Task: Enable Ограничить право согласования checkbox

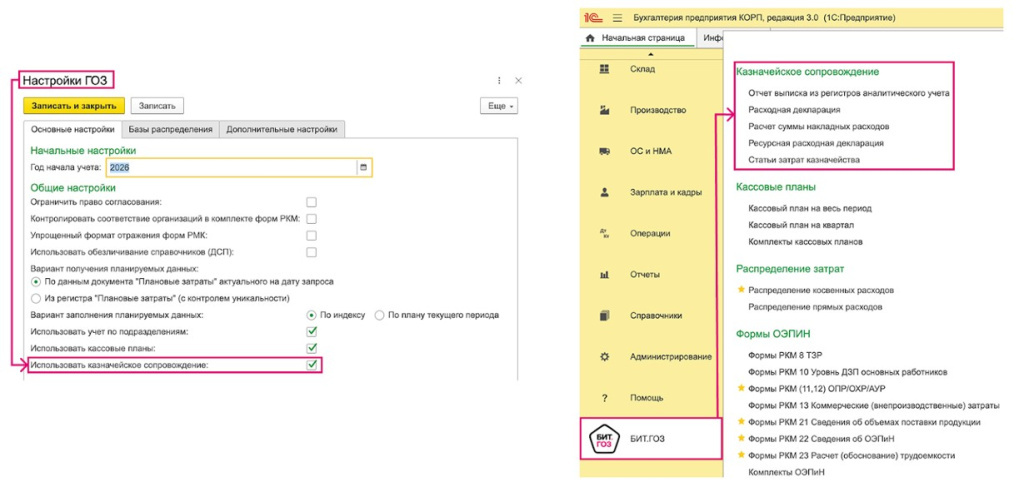Action: (x=312, y=202)
